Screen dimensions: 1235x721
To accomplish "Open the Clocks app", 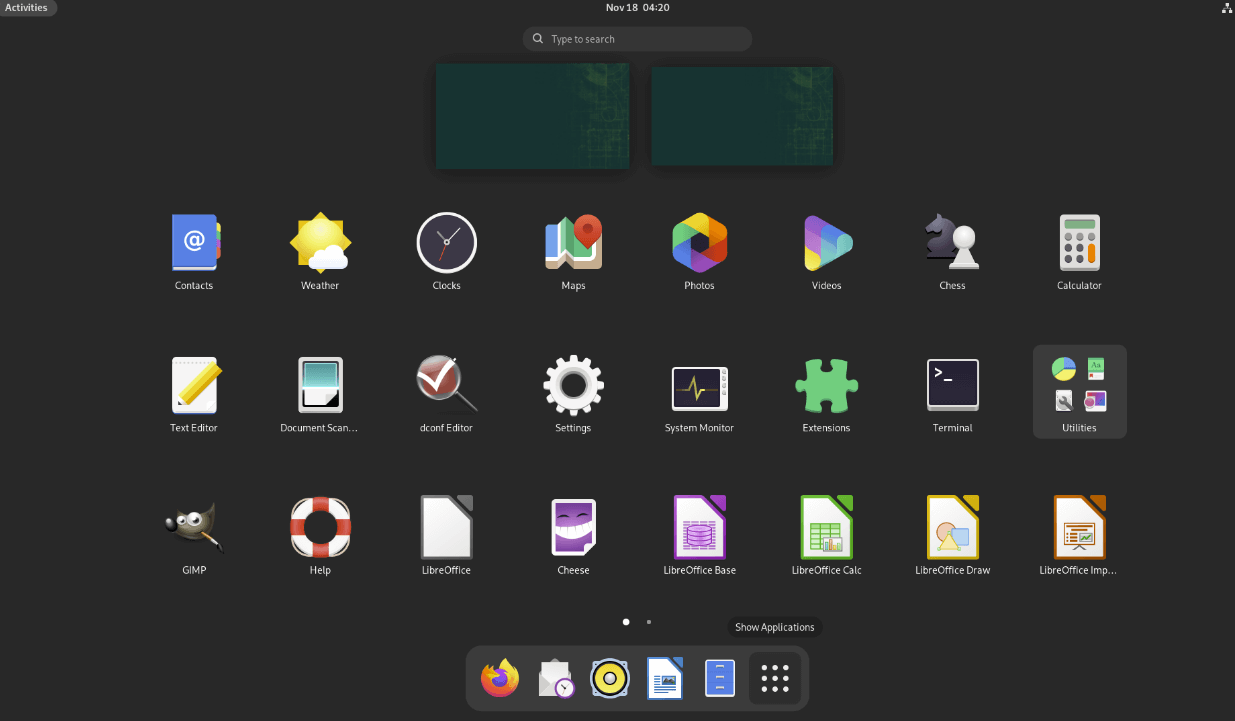I will tap(446, 242).
